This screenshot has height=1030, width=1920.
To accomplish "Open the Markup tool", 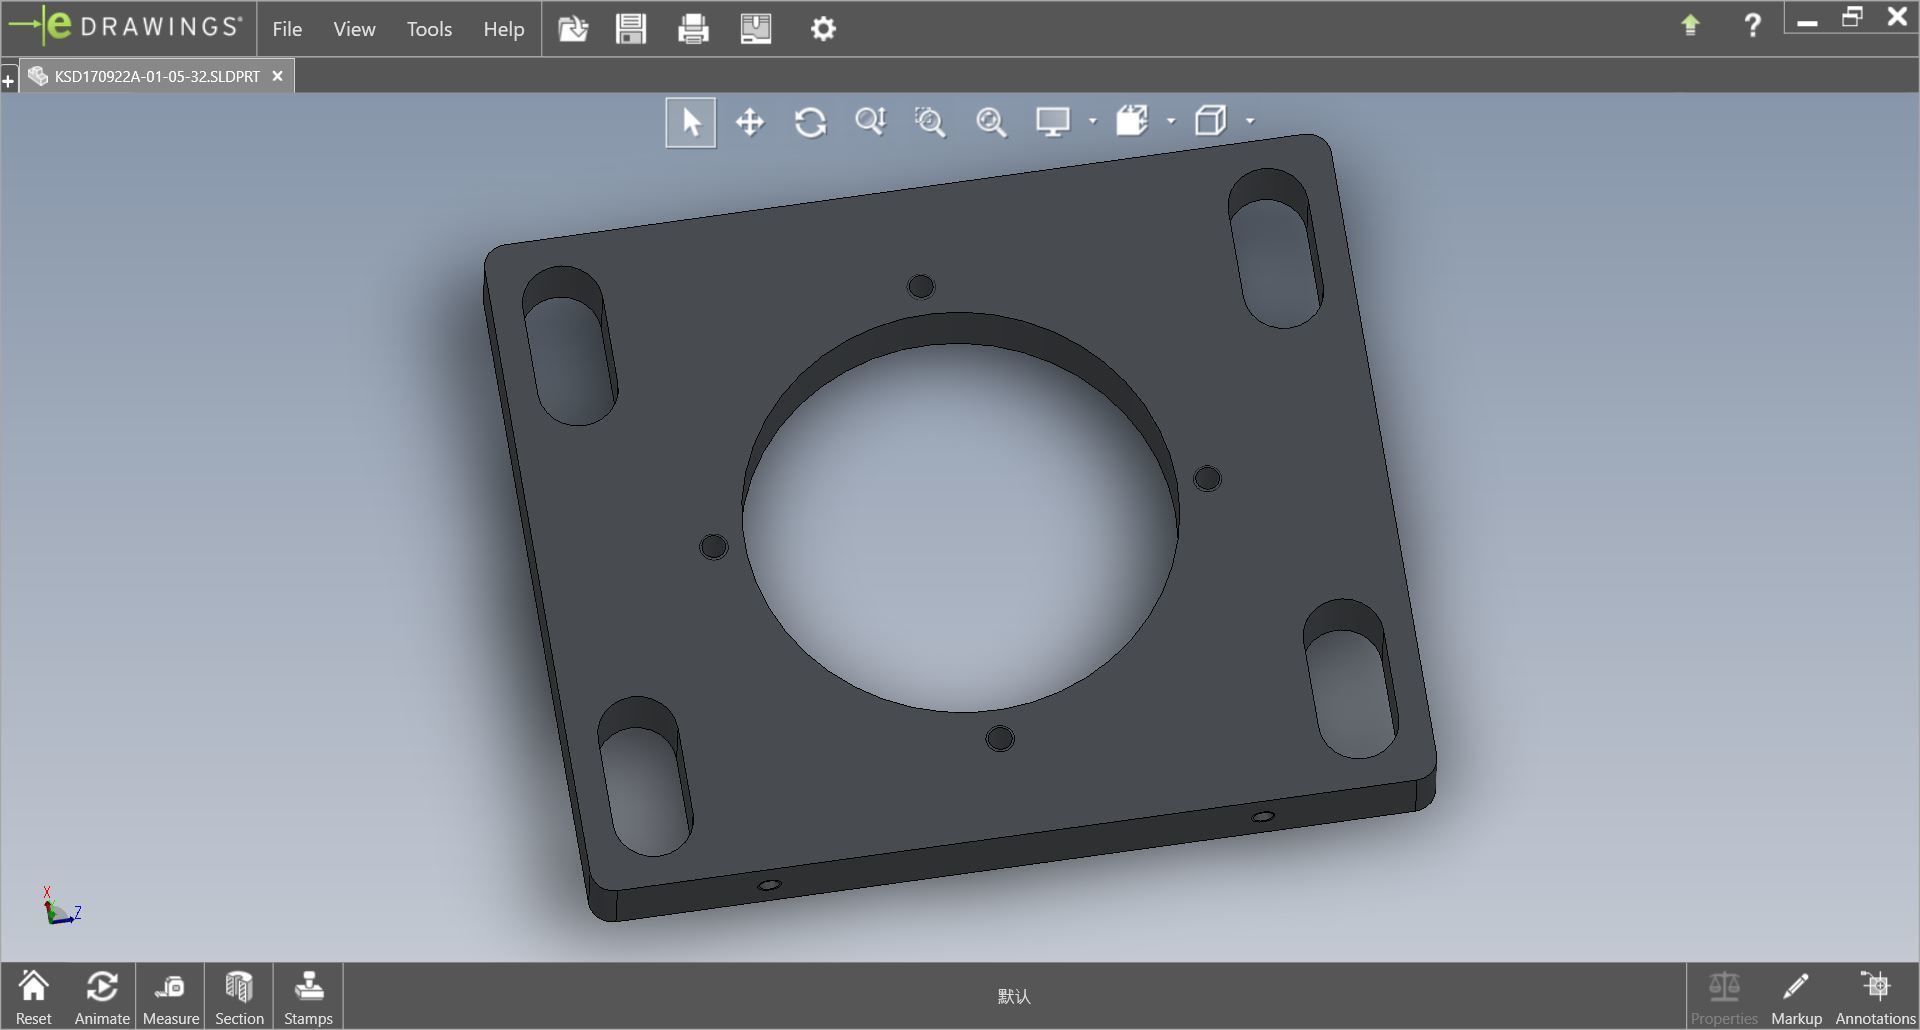I will coord(1796,997).
